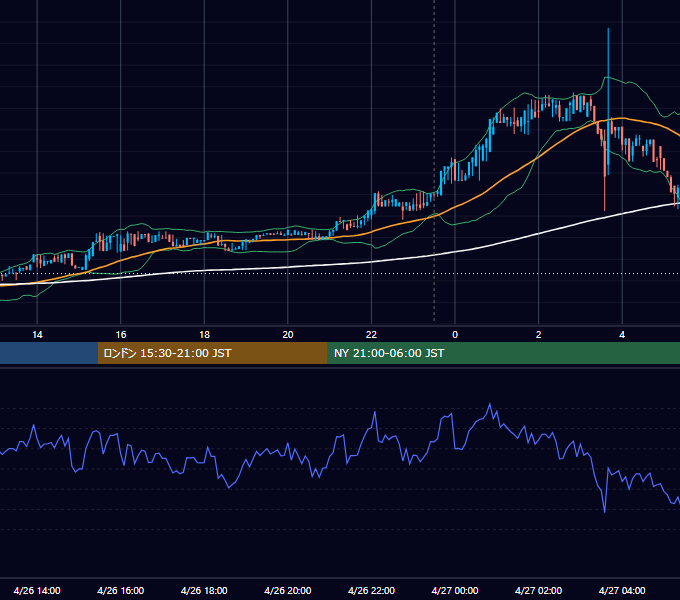Select the NY 21:00-06:00 JST session bar
Viewport: 680px width, 600px height.
point(503,353)
